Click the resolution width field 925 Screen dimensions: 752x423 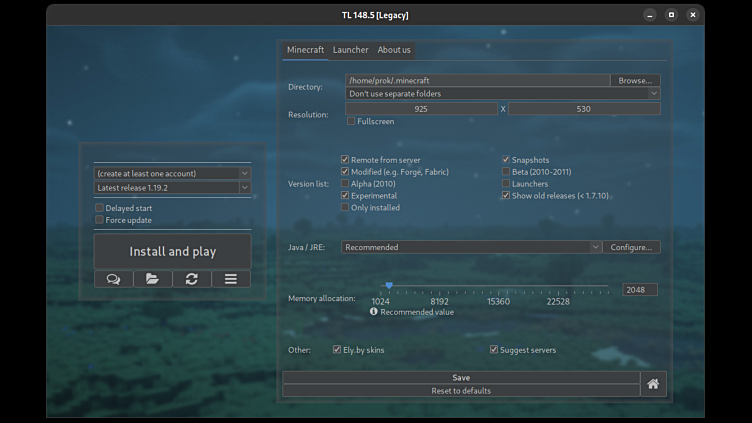(421, 109)
